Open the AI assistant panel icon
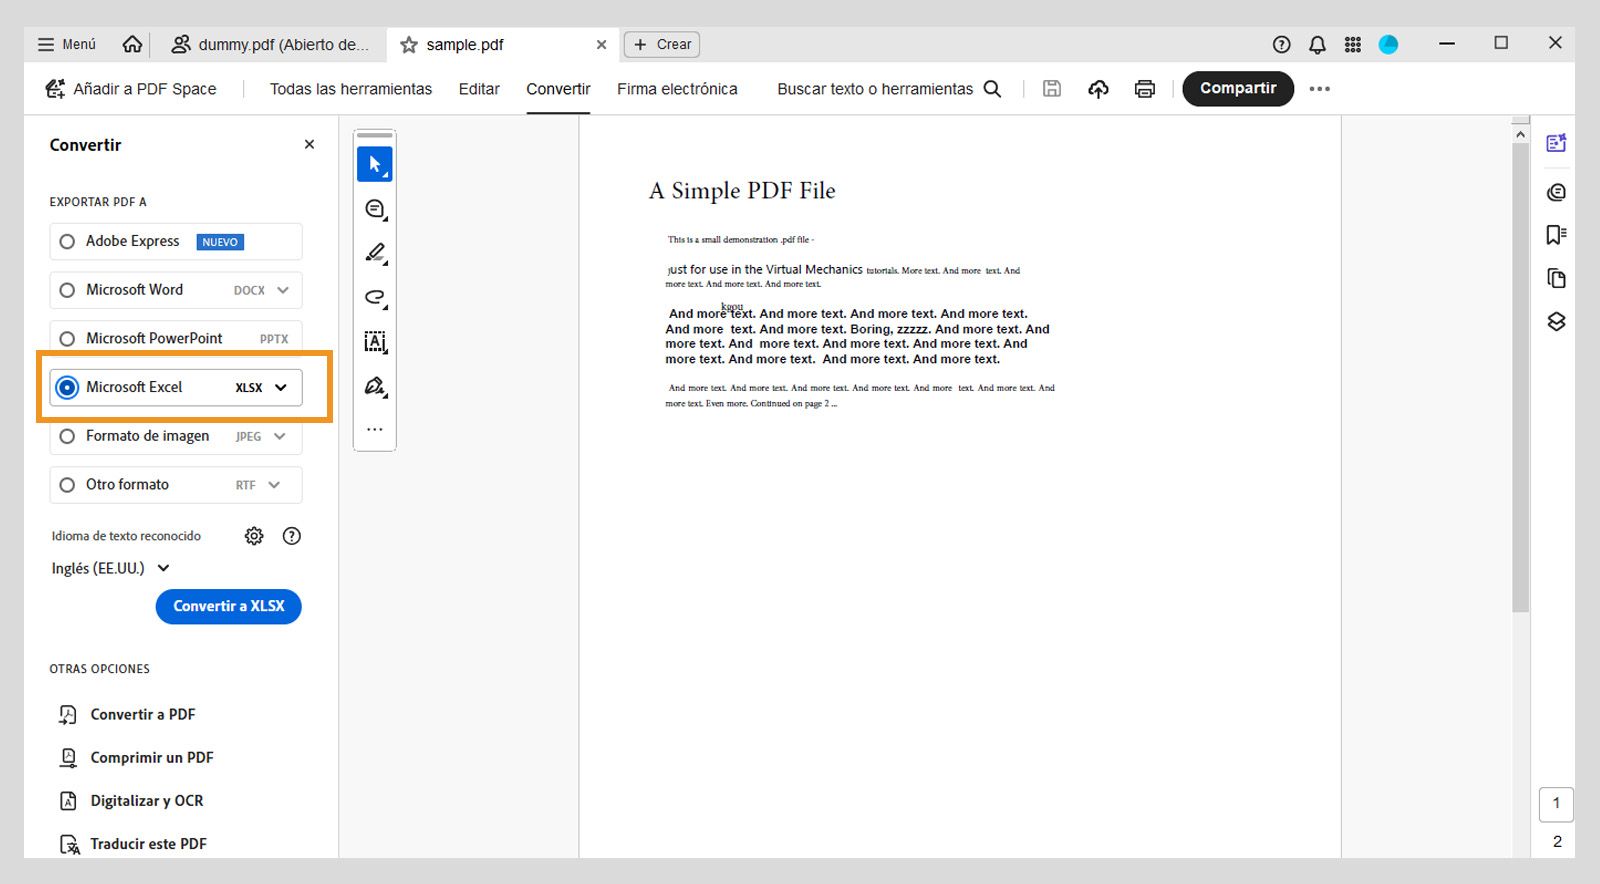 click(x=1556, y=143)
